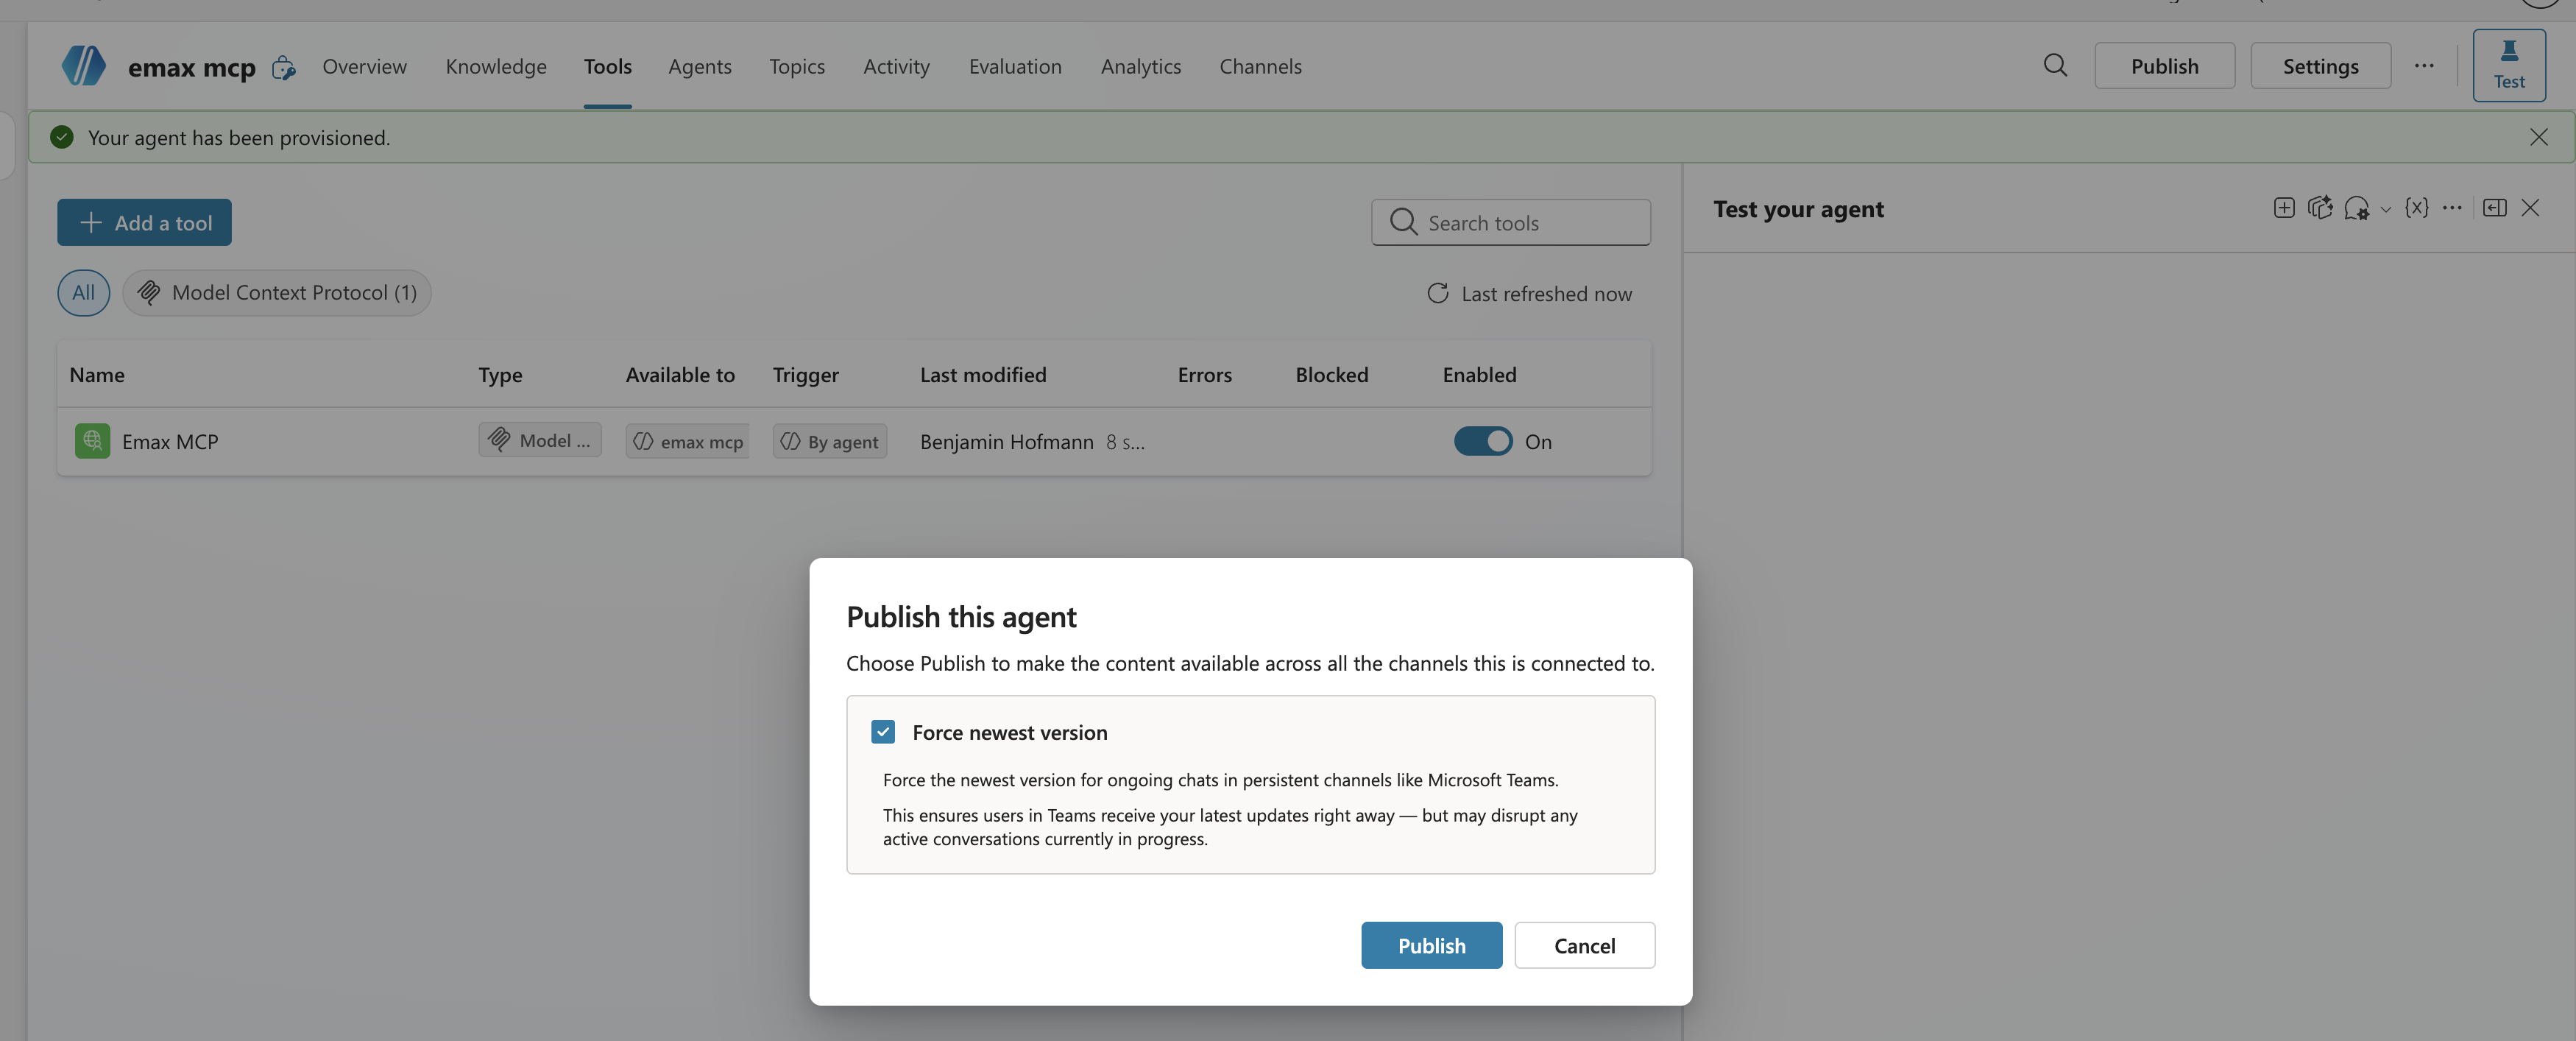Image resolution: width=2576 pixels, height=1041 pixels.
Task: Confirm Publish in the dialog
Action: tap(1431, 945)
